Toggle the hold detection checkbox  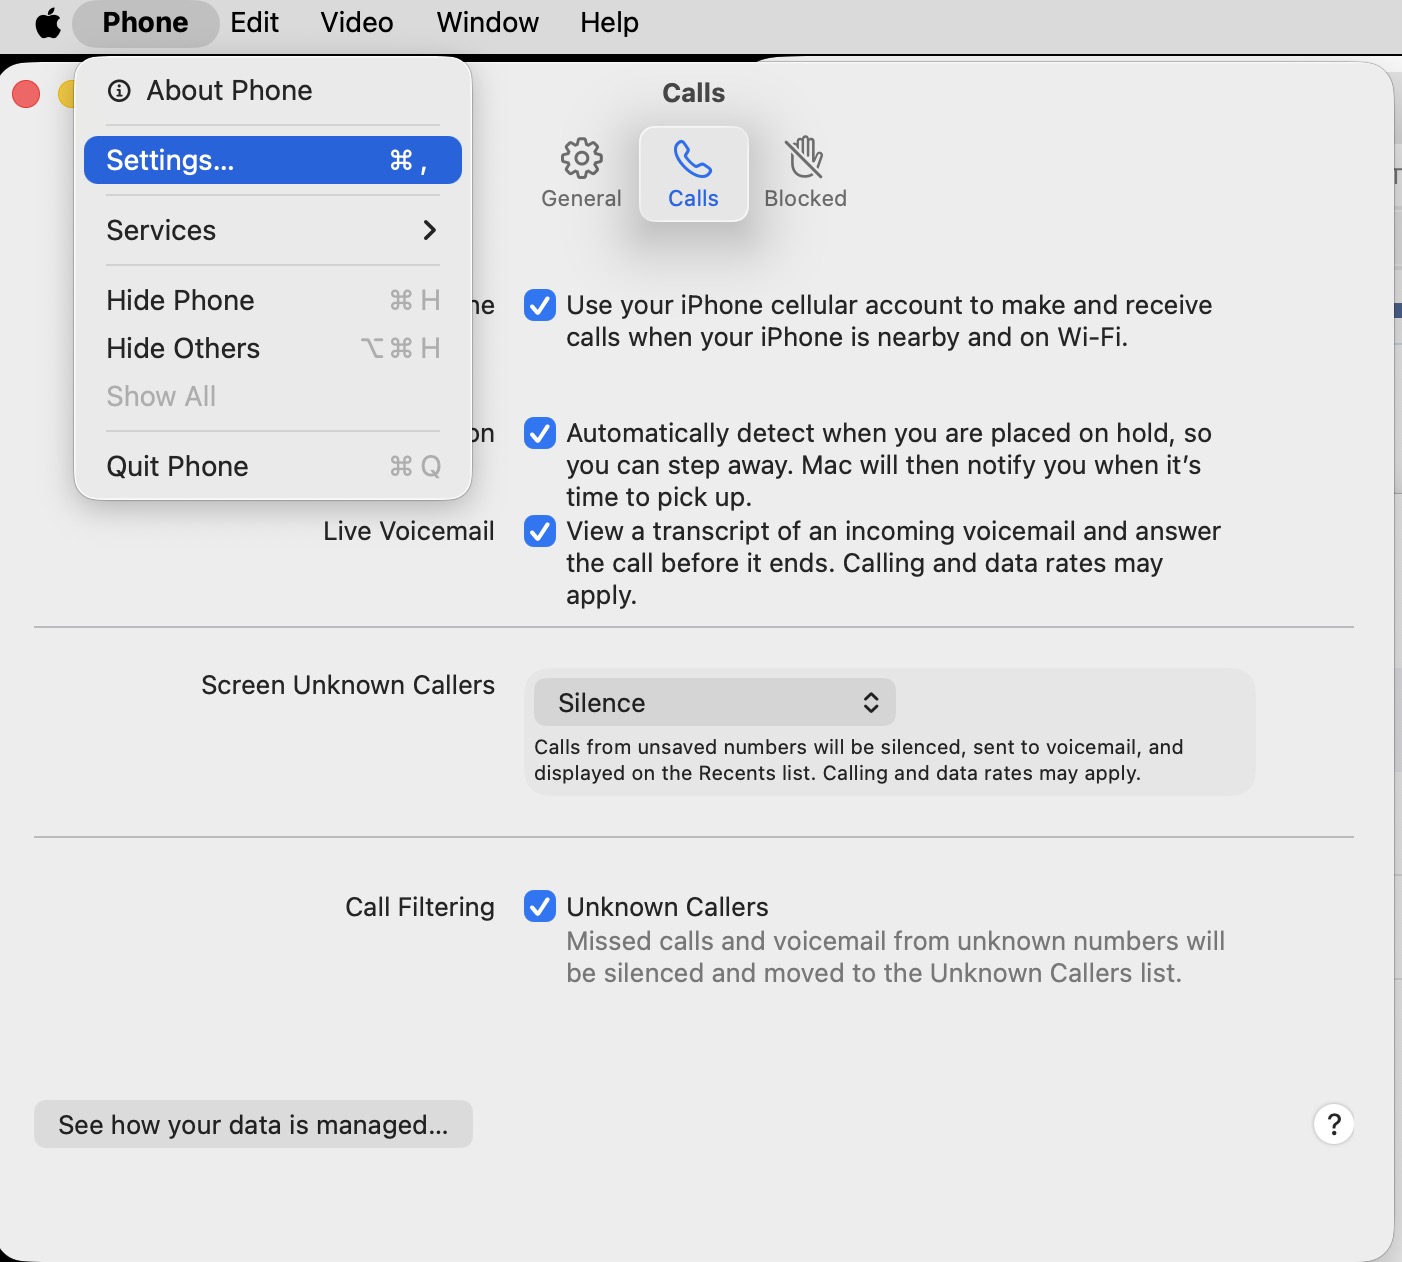point(540,433)
